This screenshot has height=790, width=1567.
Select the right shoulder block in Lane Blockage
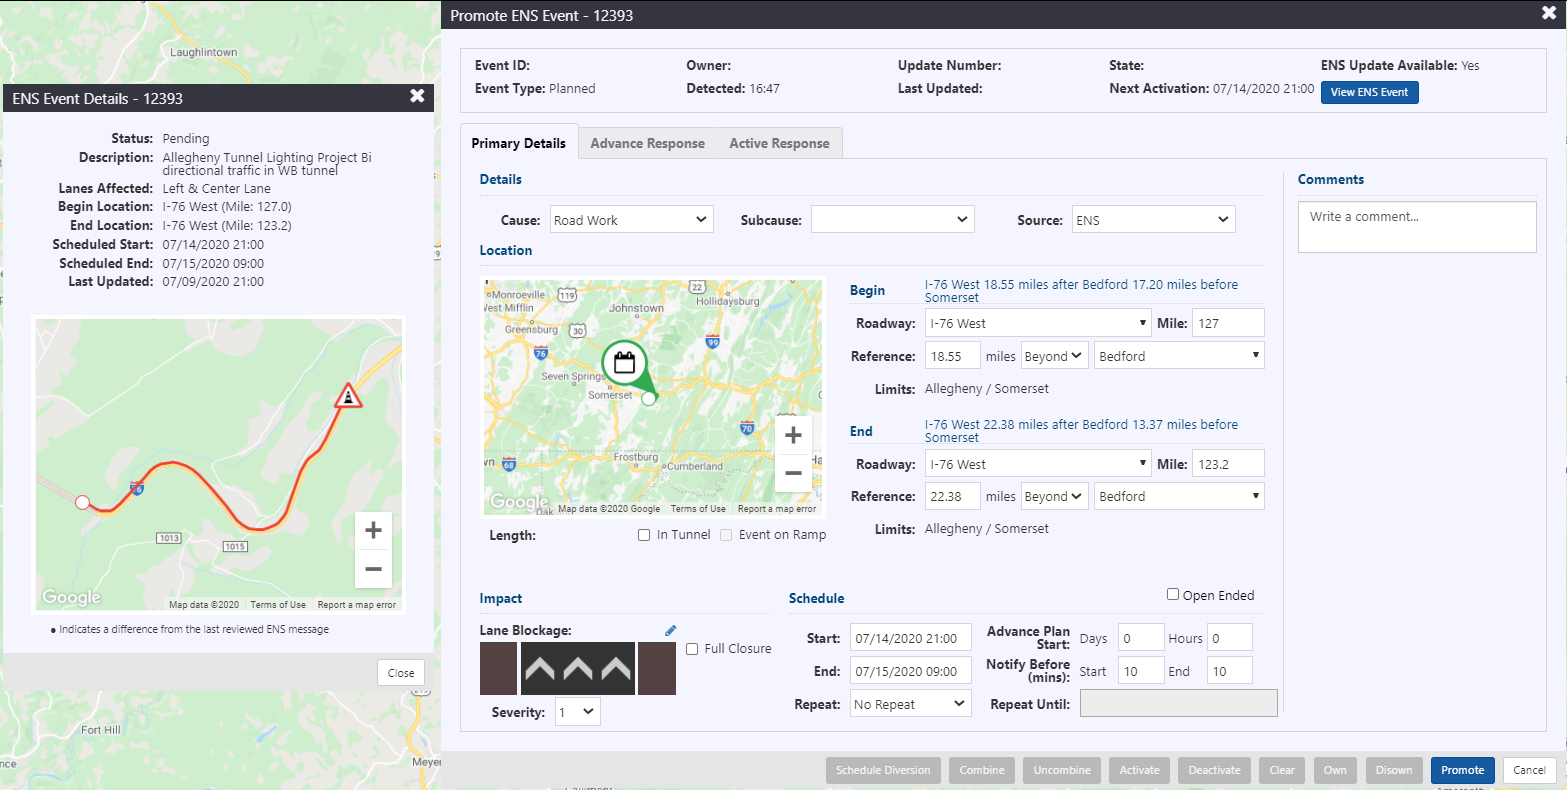pyautogui.click(x=657, y=668)
